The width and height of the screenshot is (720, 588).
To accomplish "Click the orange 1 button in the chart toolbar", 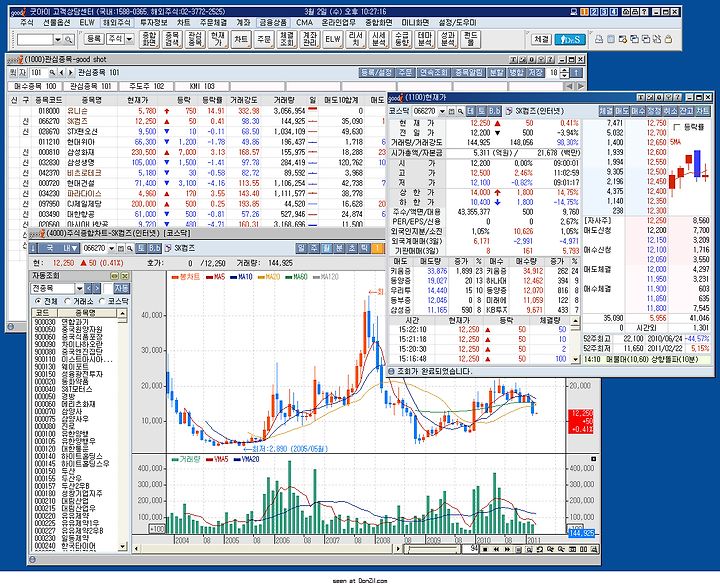I will pyautogui.click(x=377, y=248).
